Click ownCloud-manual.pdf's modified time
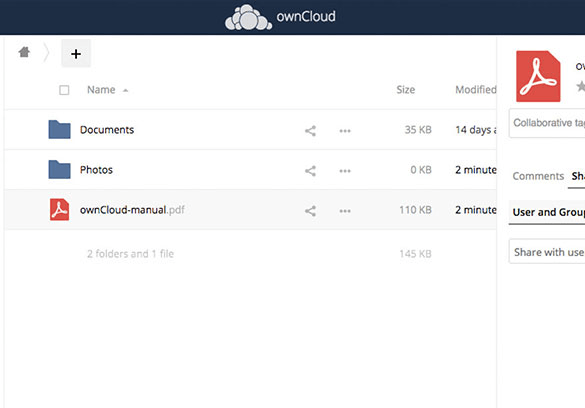This screenshot has width=585, height=408. point(476,210)
